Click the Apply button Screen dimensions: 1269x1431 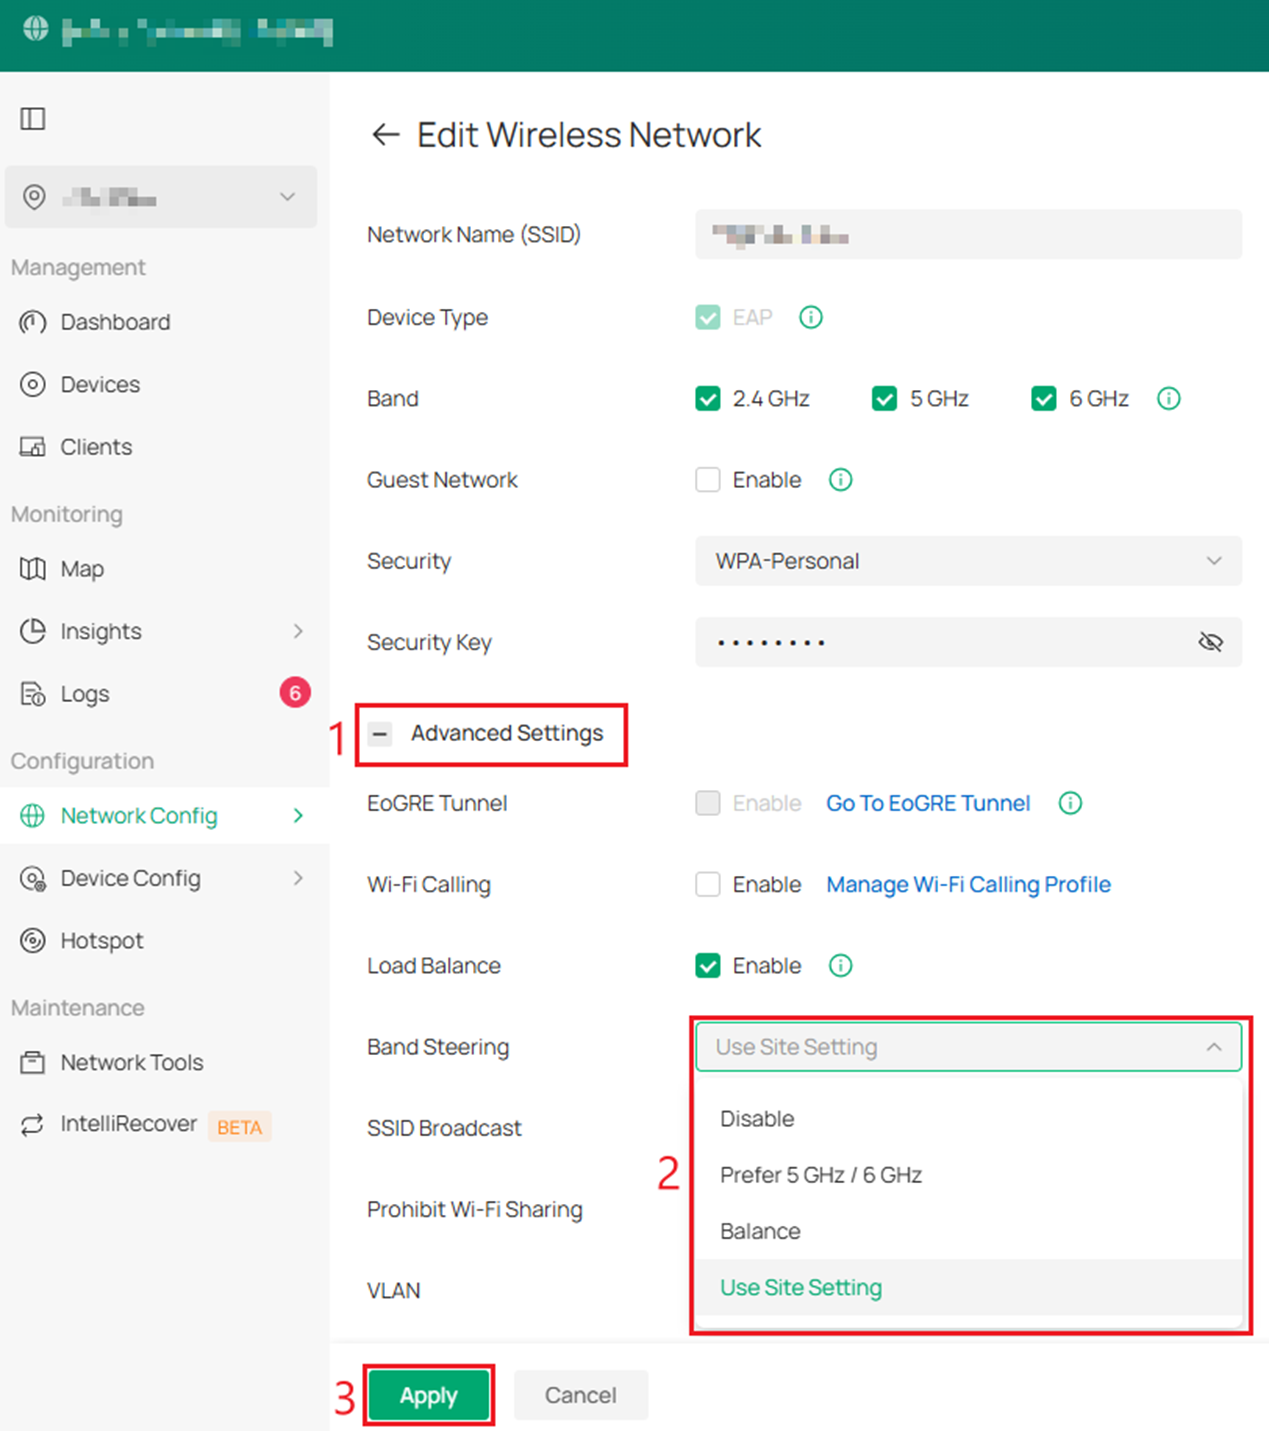pyautogui.click(x=428, y=1395)
